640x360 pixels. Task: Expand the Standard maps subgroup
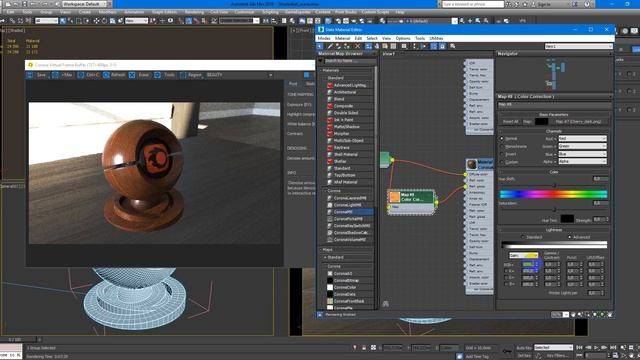pos(325,258)
